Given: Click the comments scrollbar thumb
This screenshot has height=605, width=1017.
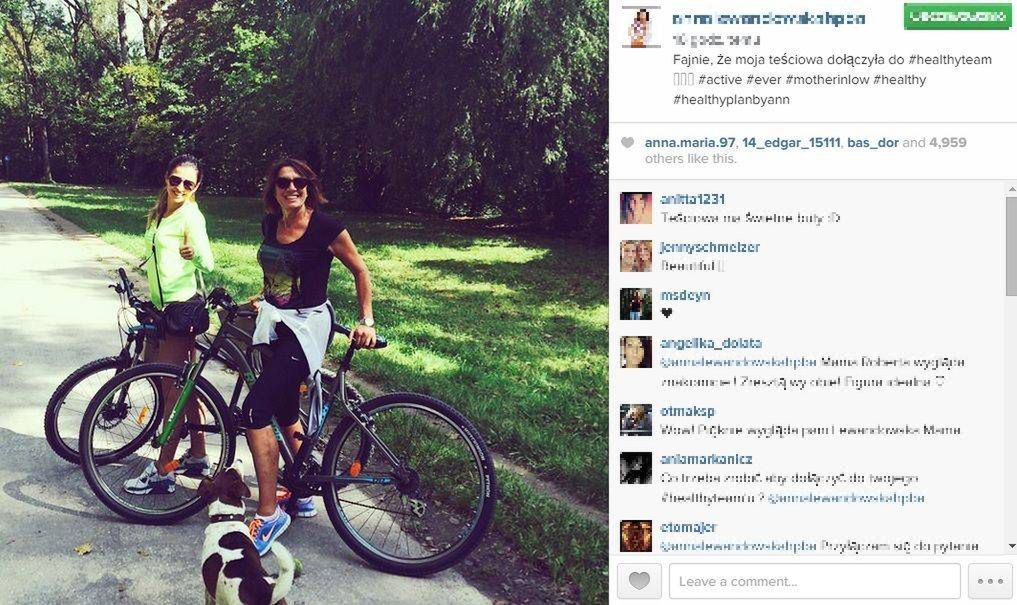Looking at the screenshot, I should click(1011, 245).
